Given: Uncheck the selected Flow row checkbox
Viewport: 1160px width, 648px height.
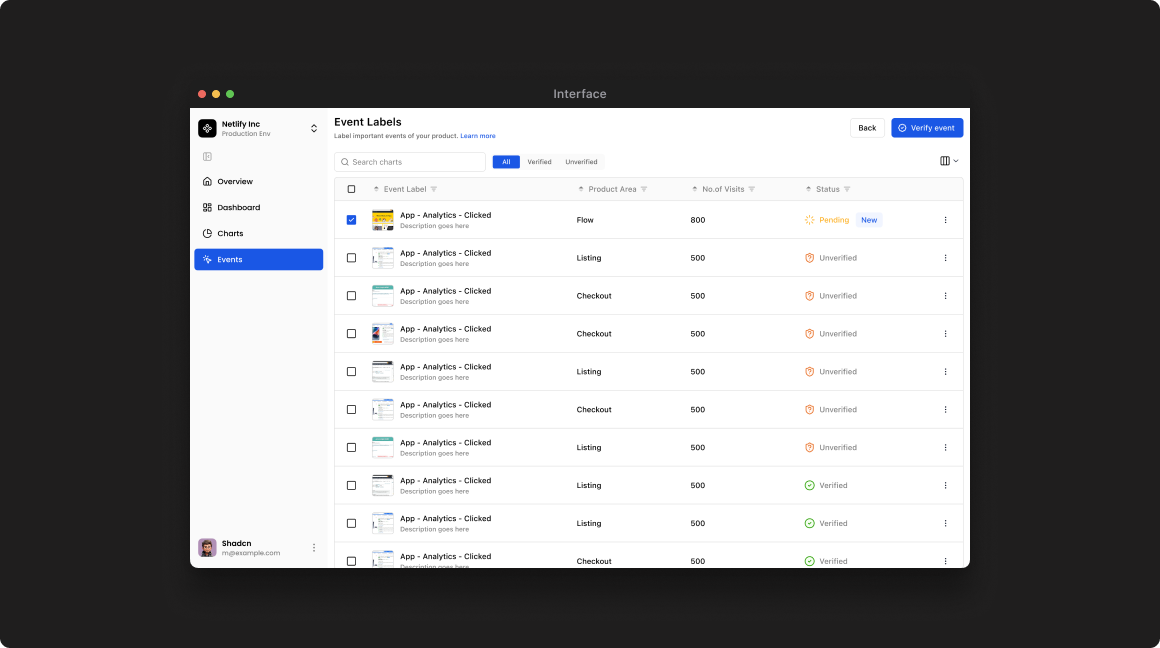Looking at the screenshot, I should pos(351,220).
